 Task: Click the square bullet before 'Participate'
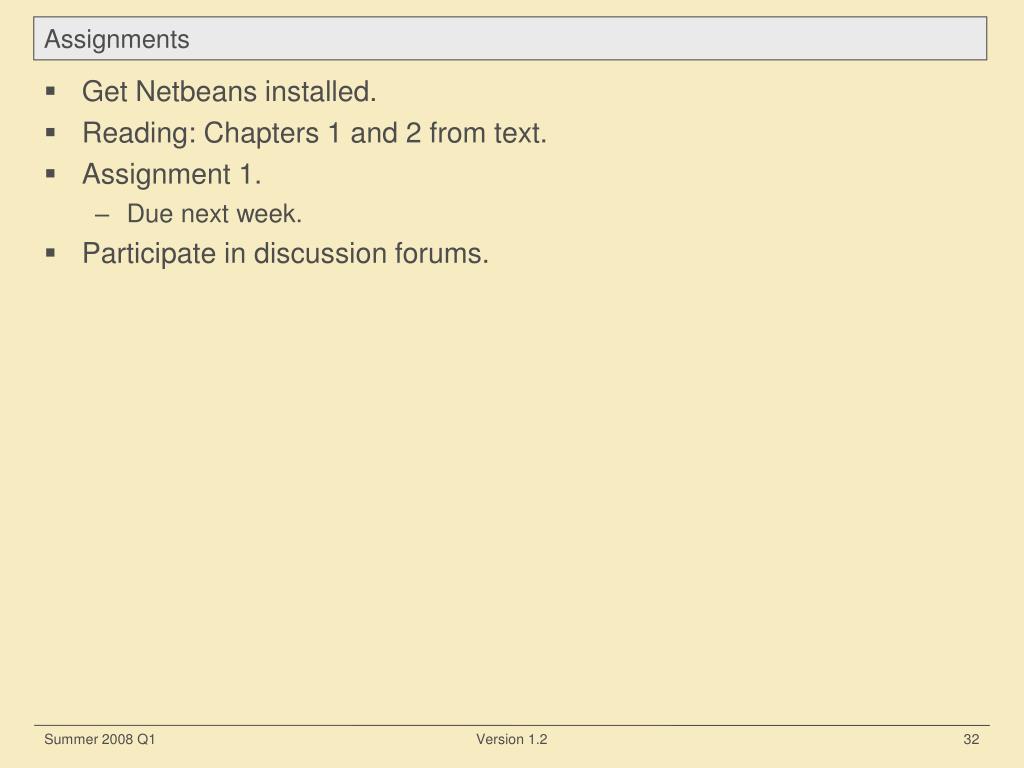51,253
